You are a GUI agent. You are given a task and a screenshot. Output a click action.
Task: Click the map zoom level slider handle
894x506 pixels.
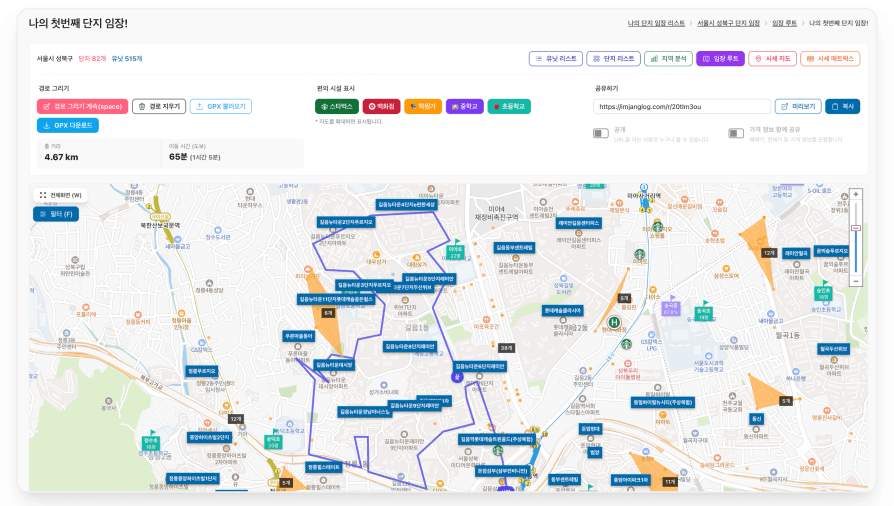click(855, 228)
